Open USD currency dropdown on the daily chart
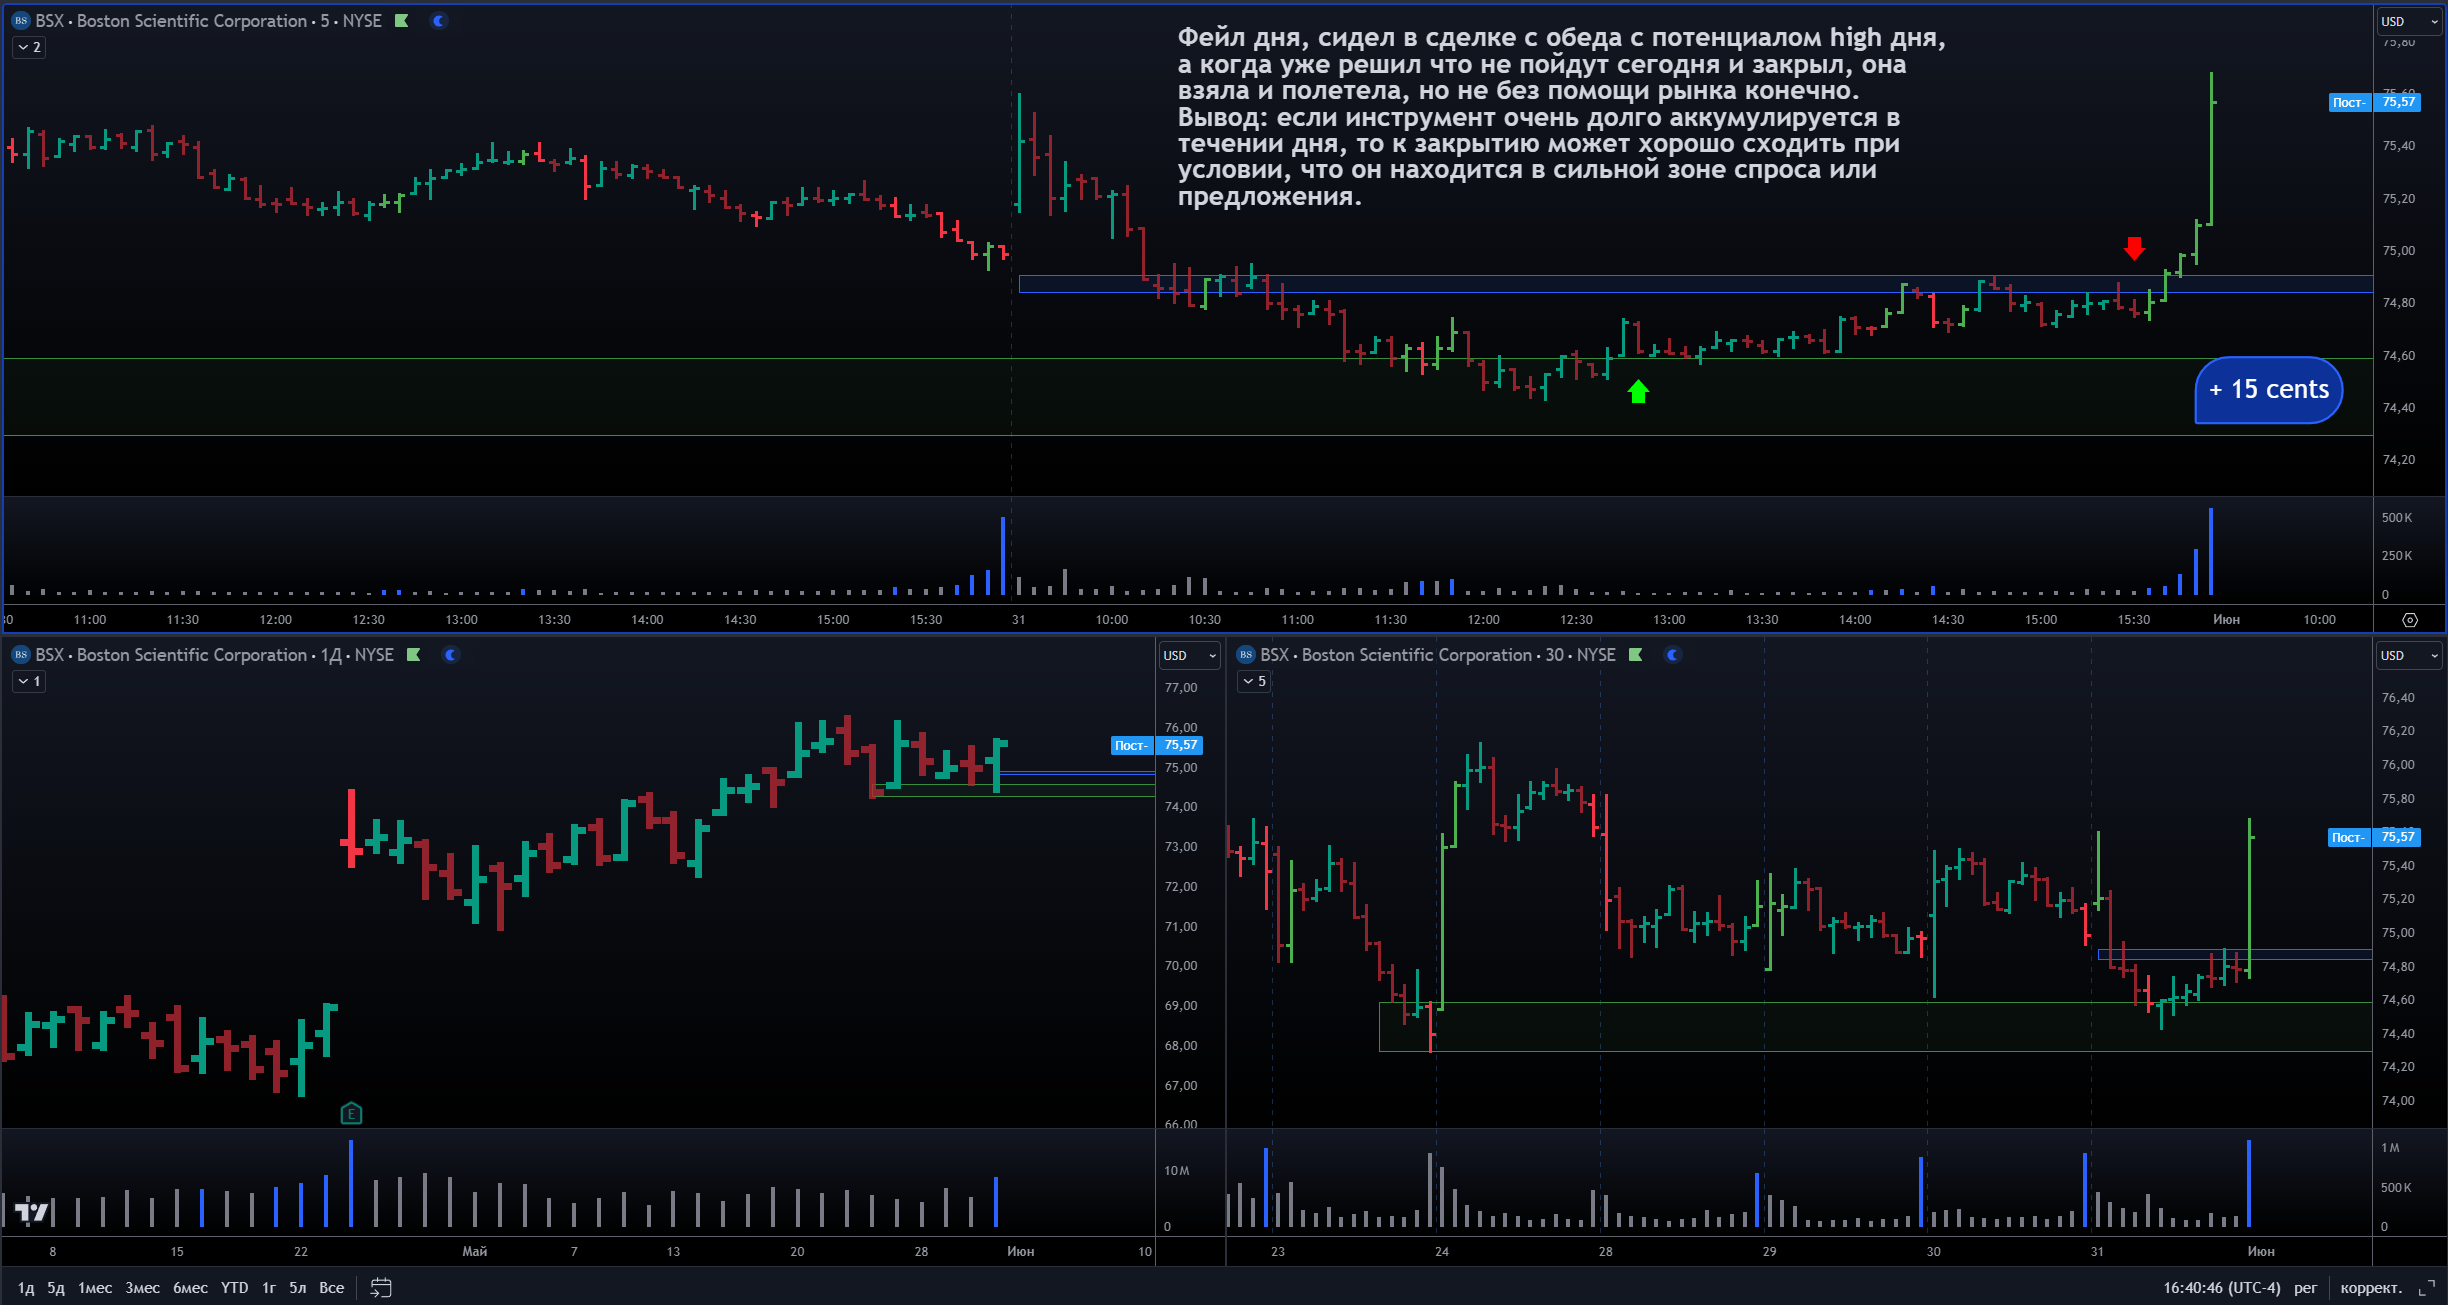Screen dimensions: 2448x1305 point(1190,655)
